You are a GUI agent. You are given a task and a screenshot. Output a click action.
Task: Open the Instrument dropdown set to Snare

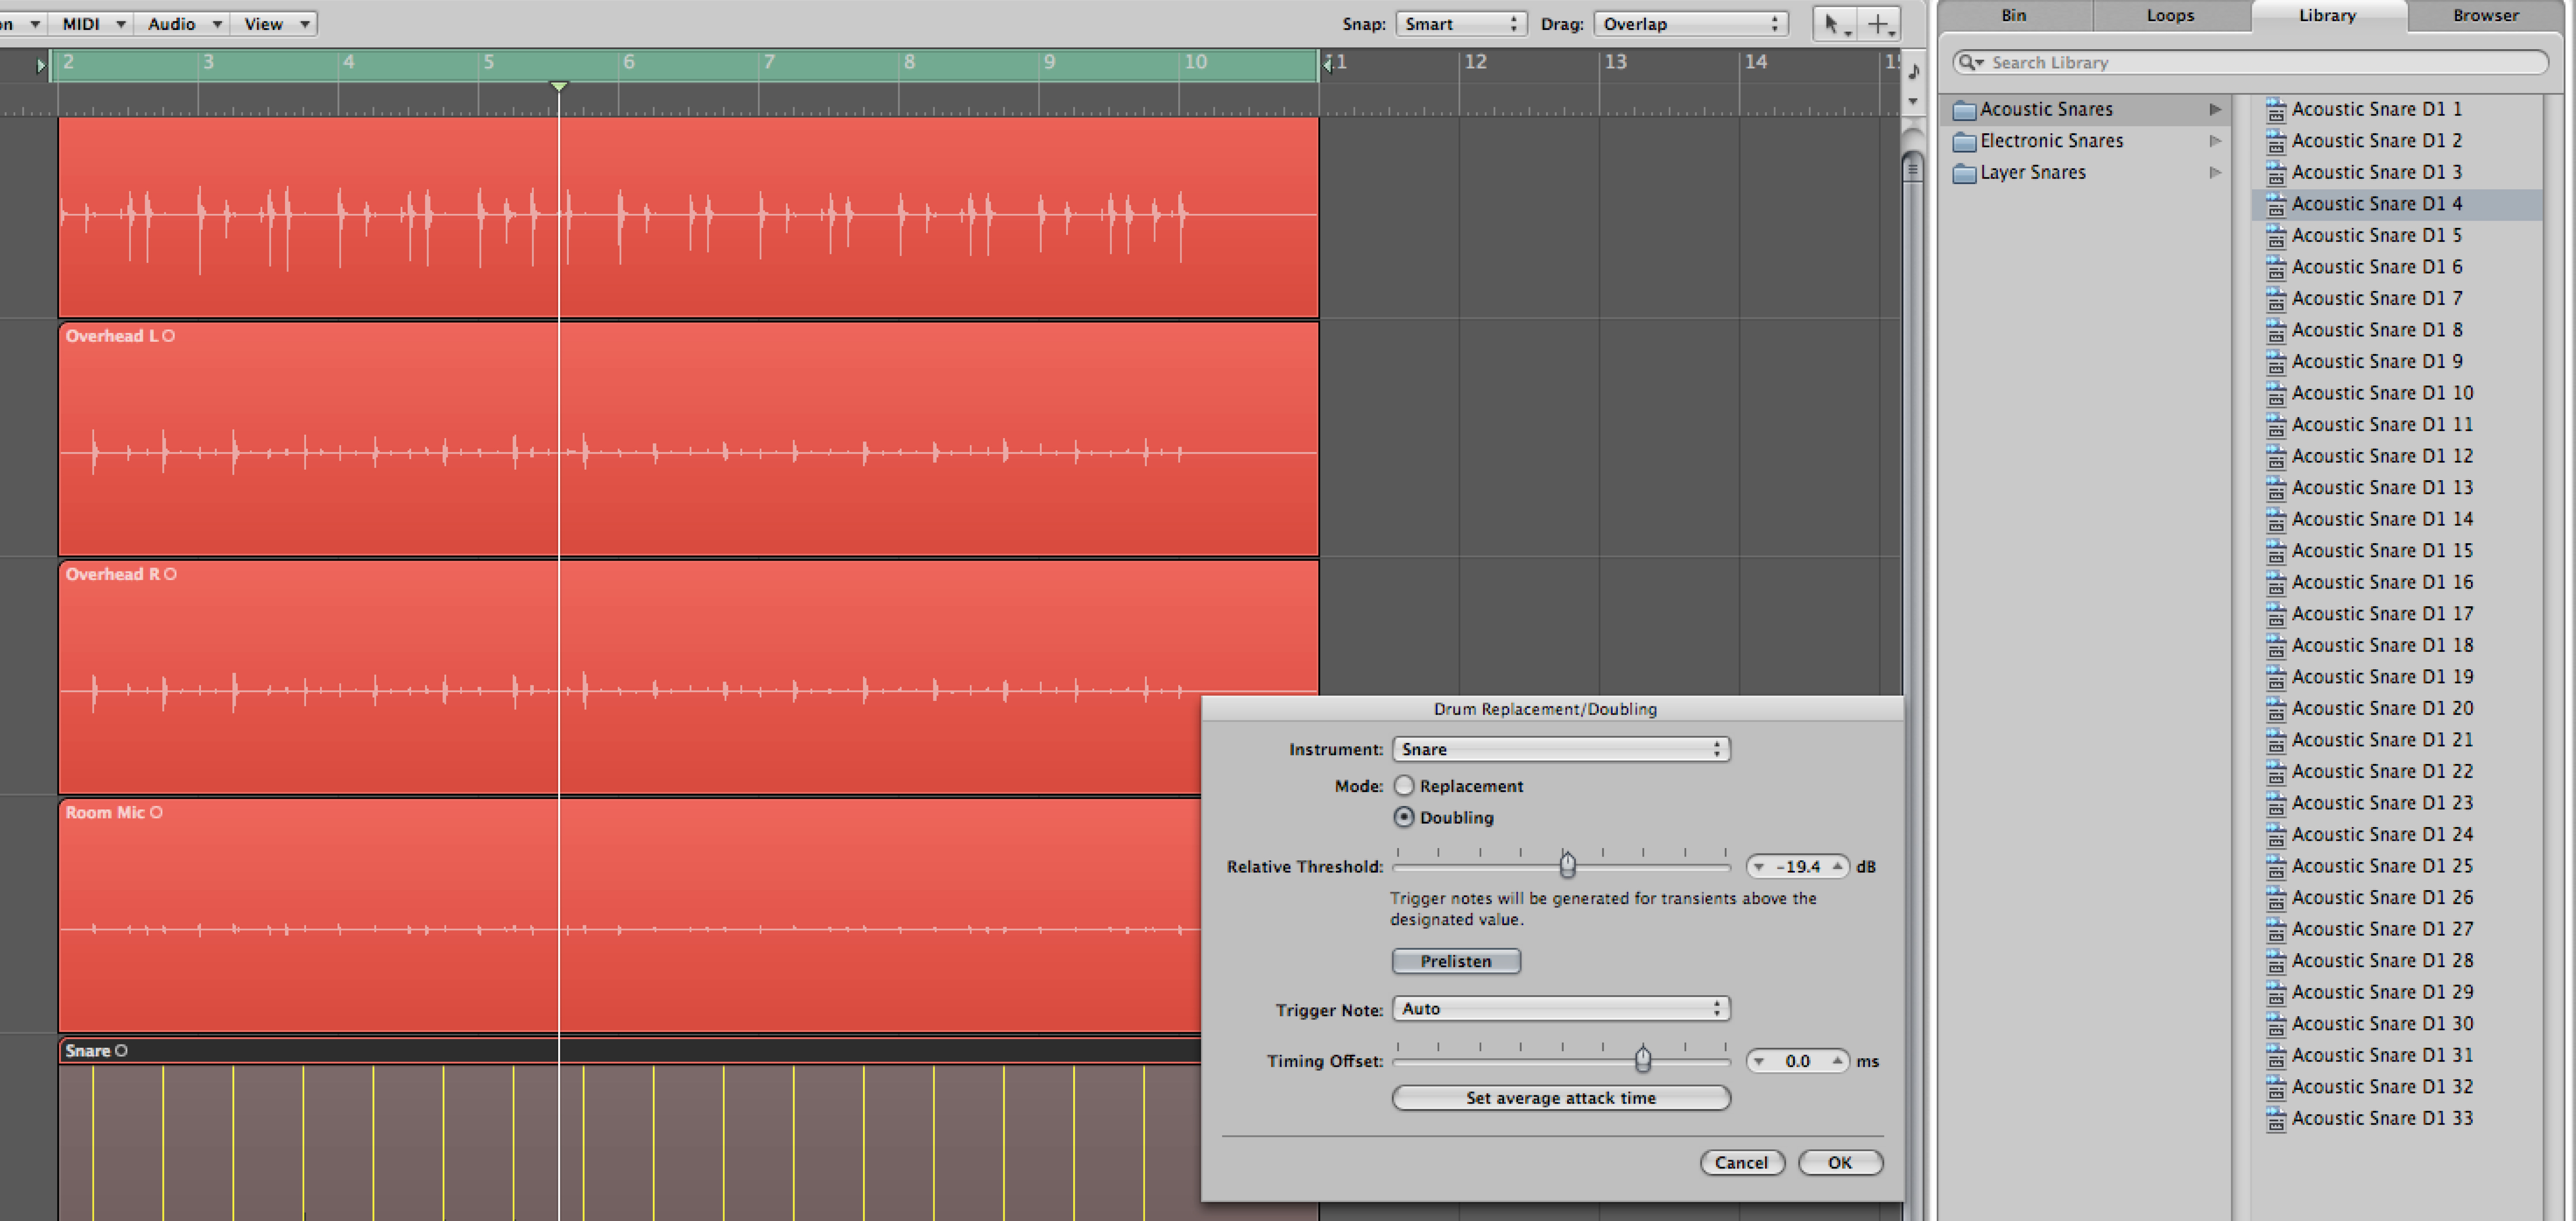coord(1561,749)
